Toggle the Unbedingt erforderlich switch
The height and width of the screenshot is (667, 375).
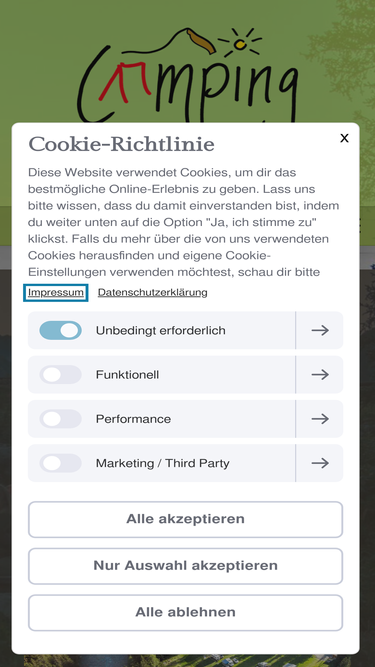coord(60,331)
